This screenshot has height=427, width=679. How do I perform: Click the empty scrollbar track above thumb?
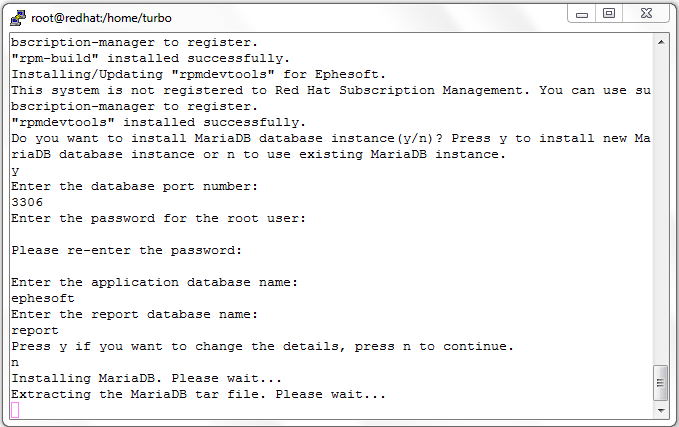pyautogui.click(x=661, y=206)
